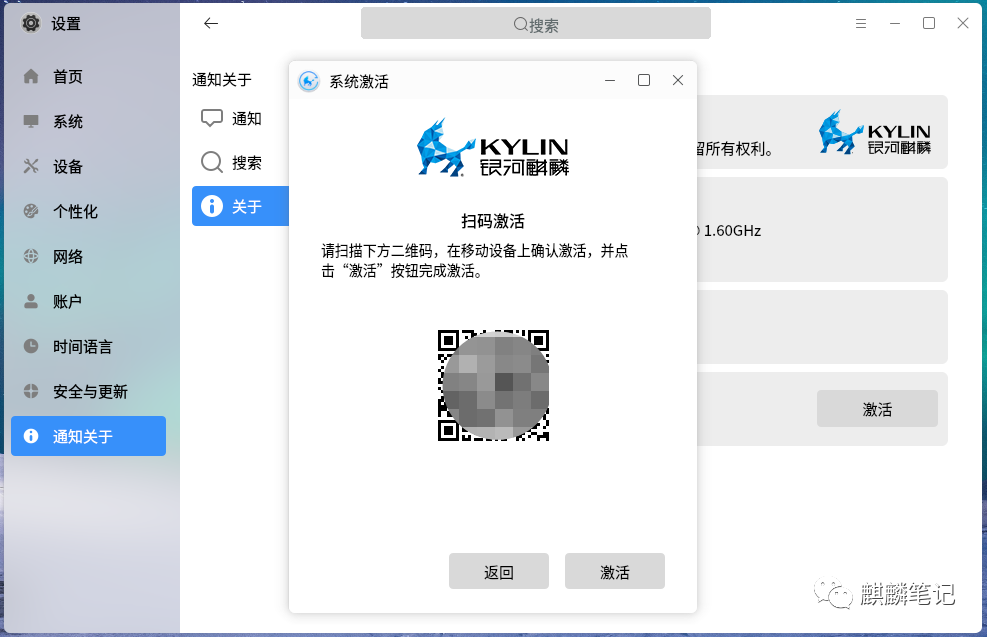Open 搜索 search sub-page

240,162
